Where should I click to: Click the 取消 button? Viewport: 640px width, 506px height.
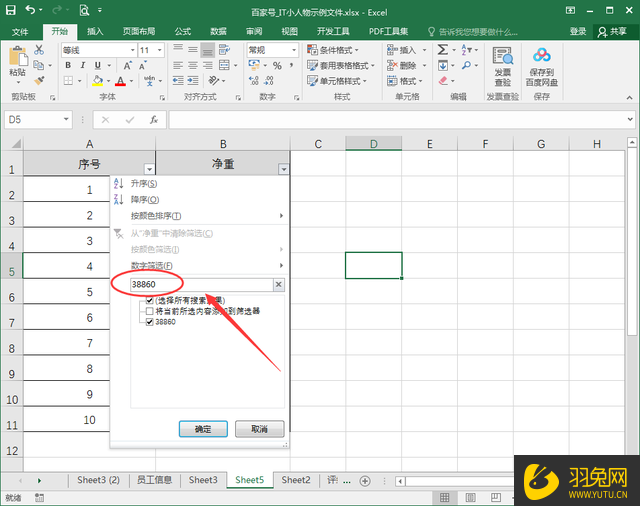point(260,429)
